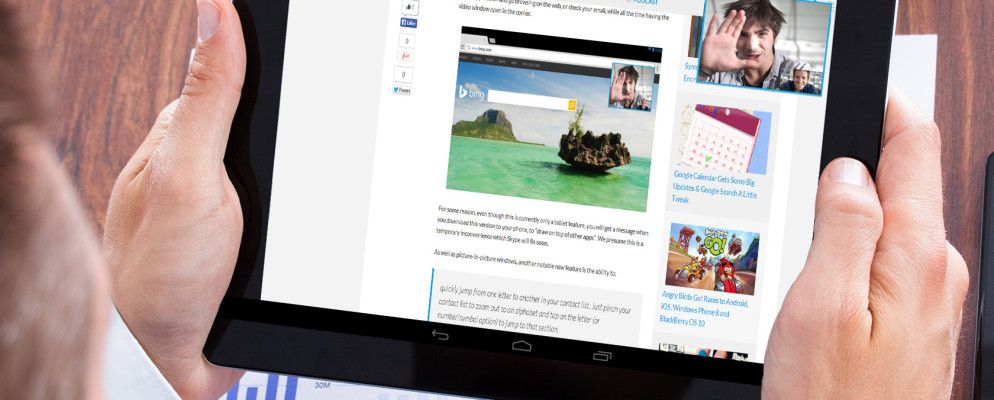Click the Bing logo in the embedded screenshot

click(x=471, y=93)
